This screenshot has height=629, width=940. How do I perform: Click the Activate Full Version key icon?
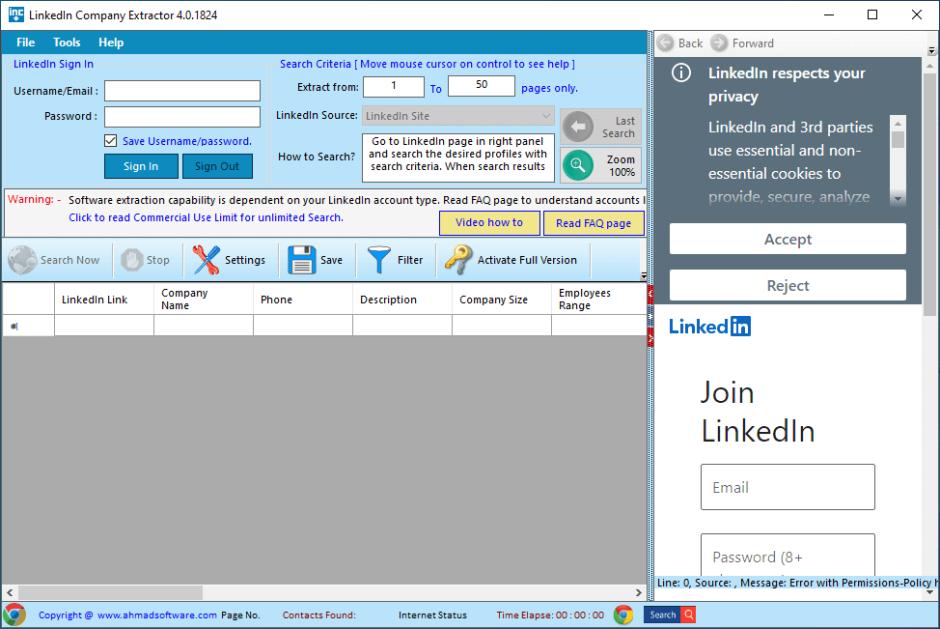coord(459,260)
